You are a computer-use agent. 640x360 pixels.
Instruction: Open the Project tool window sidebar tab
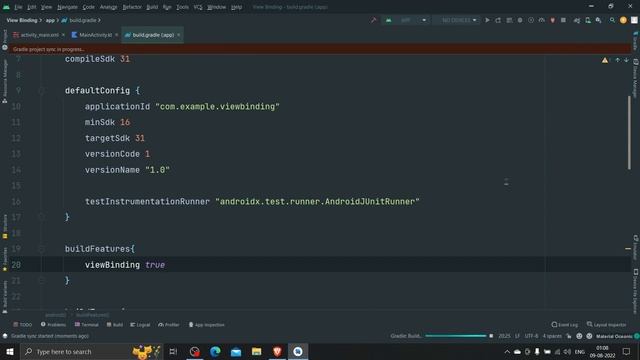[5, 40]
